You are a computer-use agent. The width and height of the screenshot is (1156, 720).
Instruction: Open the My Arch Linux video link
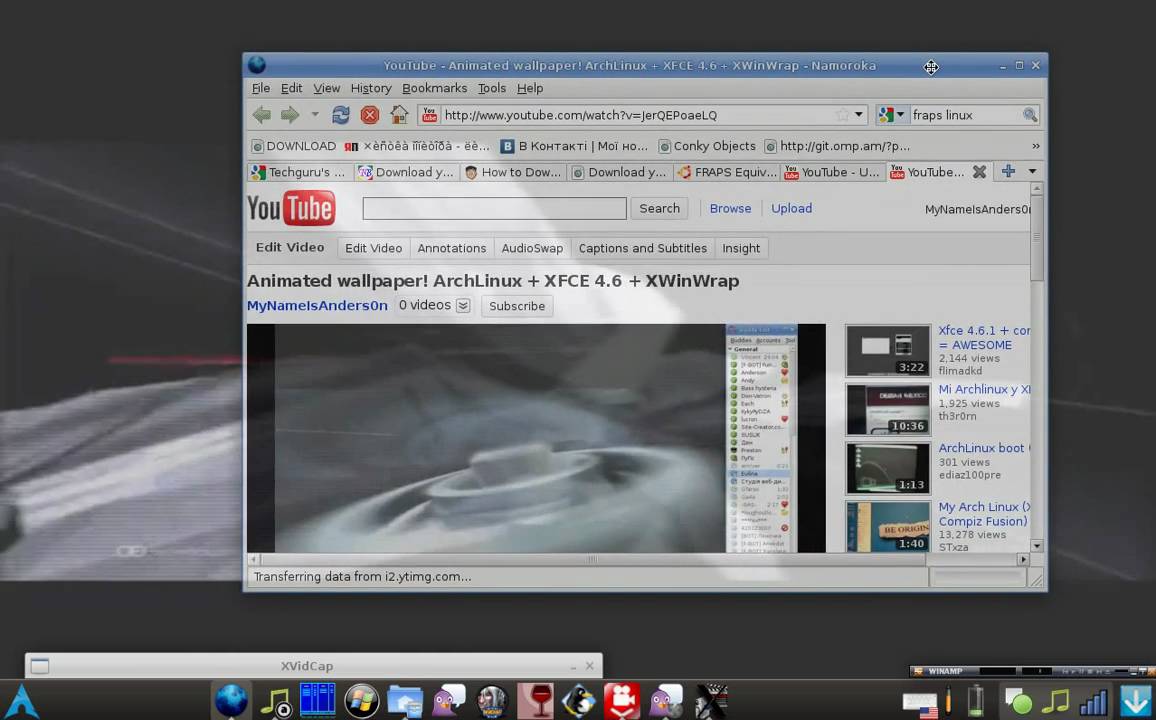(984, 514)
